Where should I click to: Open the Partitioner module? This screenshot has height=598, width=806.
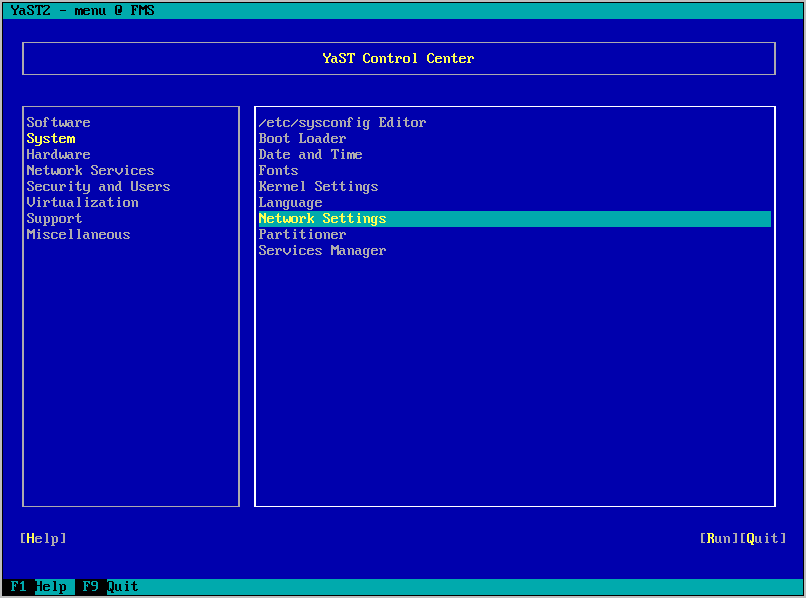coord(302,234)
